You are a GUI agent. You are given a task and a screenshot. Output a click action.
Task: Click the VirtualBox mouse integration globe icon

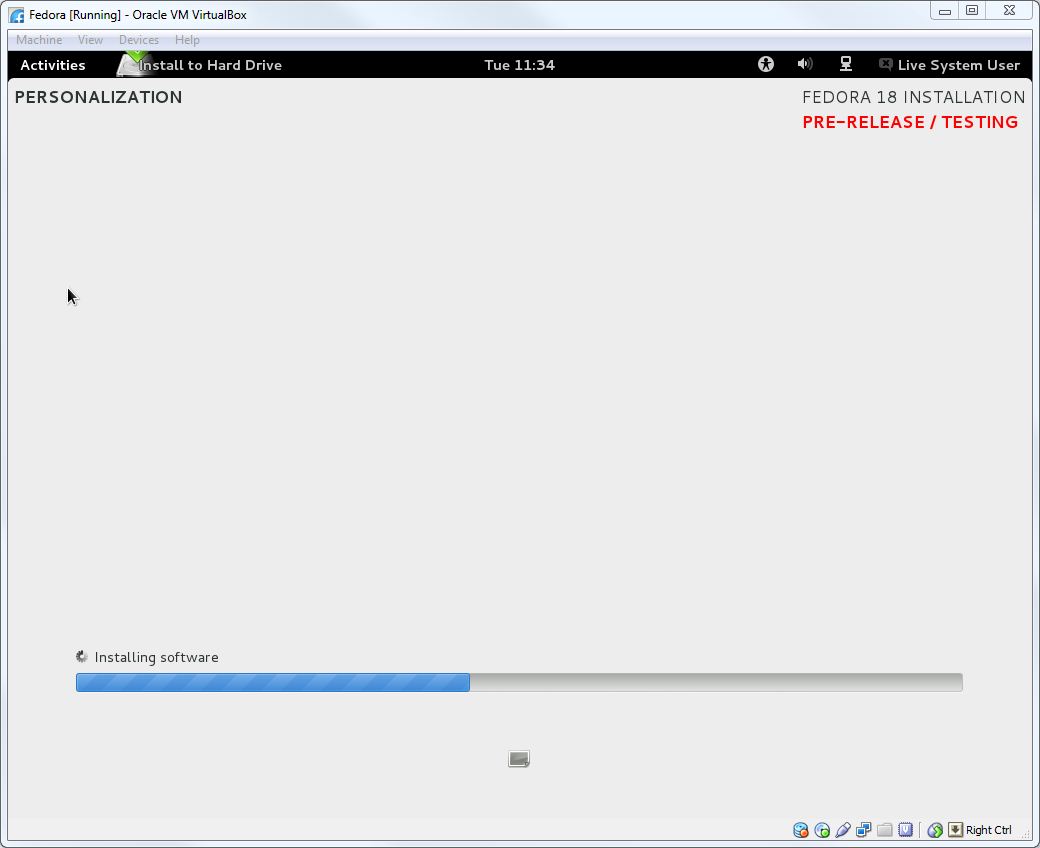(x=935, y=829)
